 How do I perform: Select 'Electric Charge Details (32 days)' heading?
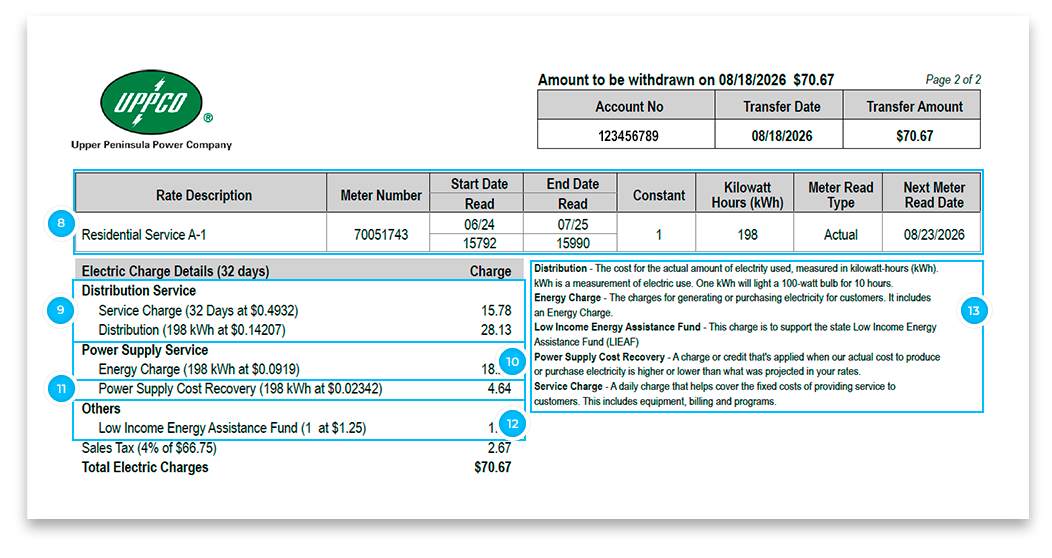pos(175,271)
